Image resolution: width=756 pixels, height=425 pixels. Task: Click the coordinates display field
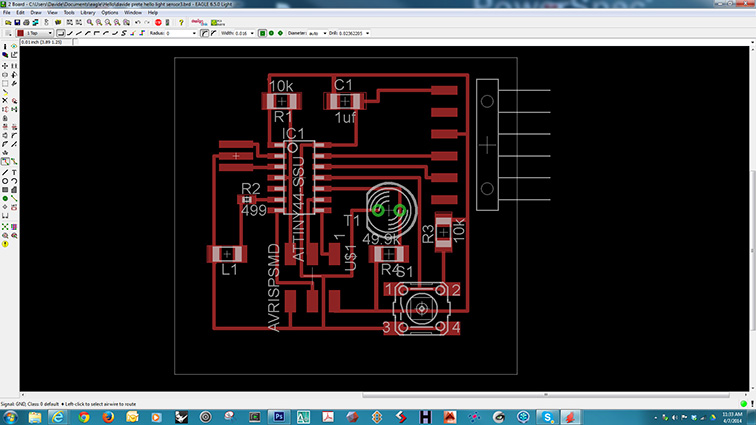pyautogui.click(x=46, y=42)
